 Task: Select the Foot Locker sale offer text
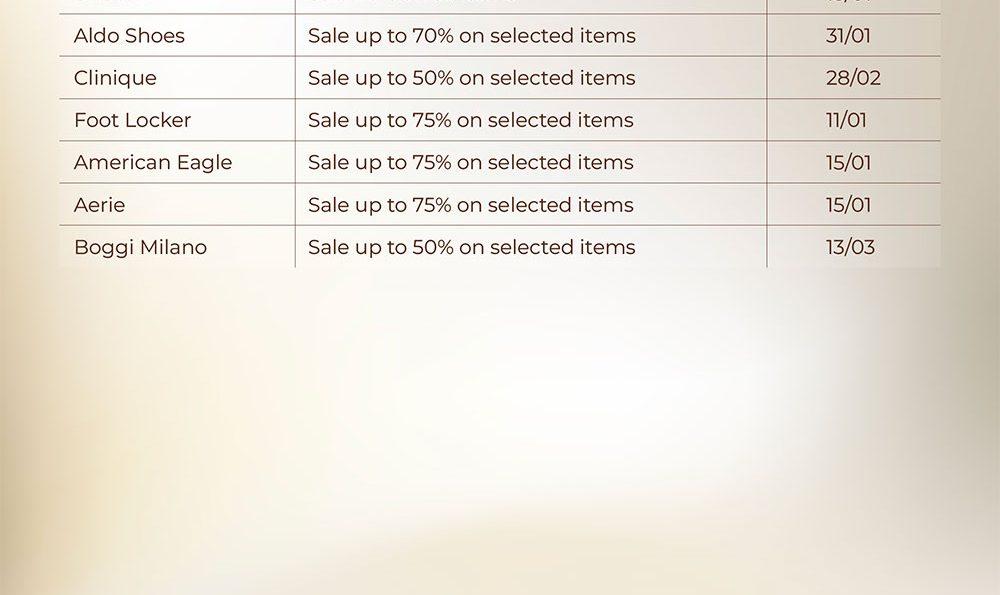[x=470, y=120]
